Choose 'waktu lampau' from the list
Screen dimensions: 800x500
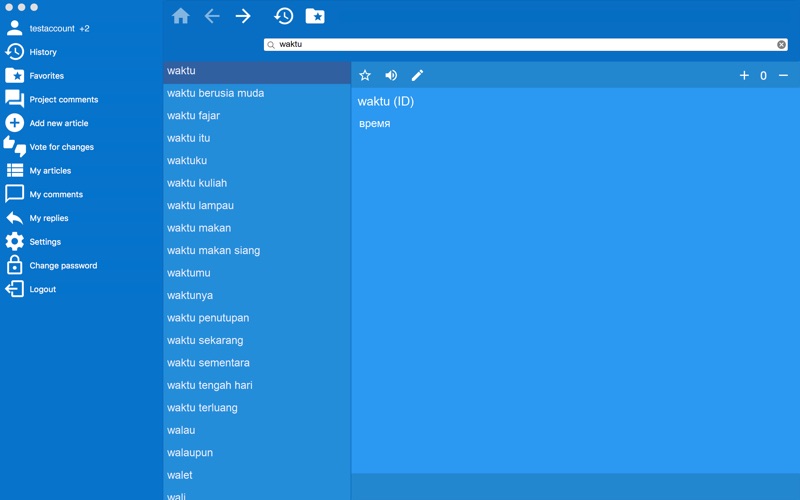pyautogui.click(x=257, y=206)
